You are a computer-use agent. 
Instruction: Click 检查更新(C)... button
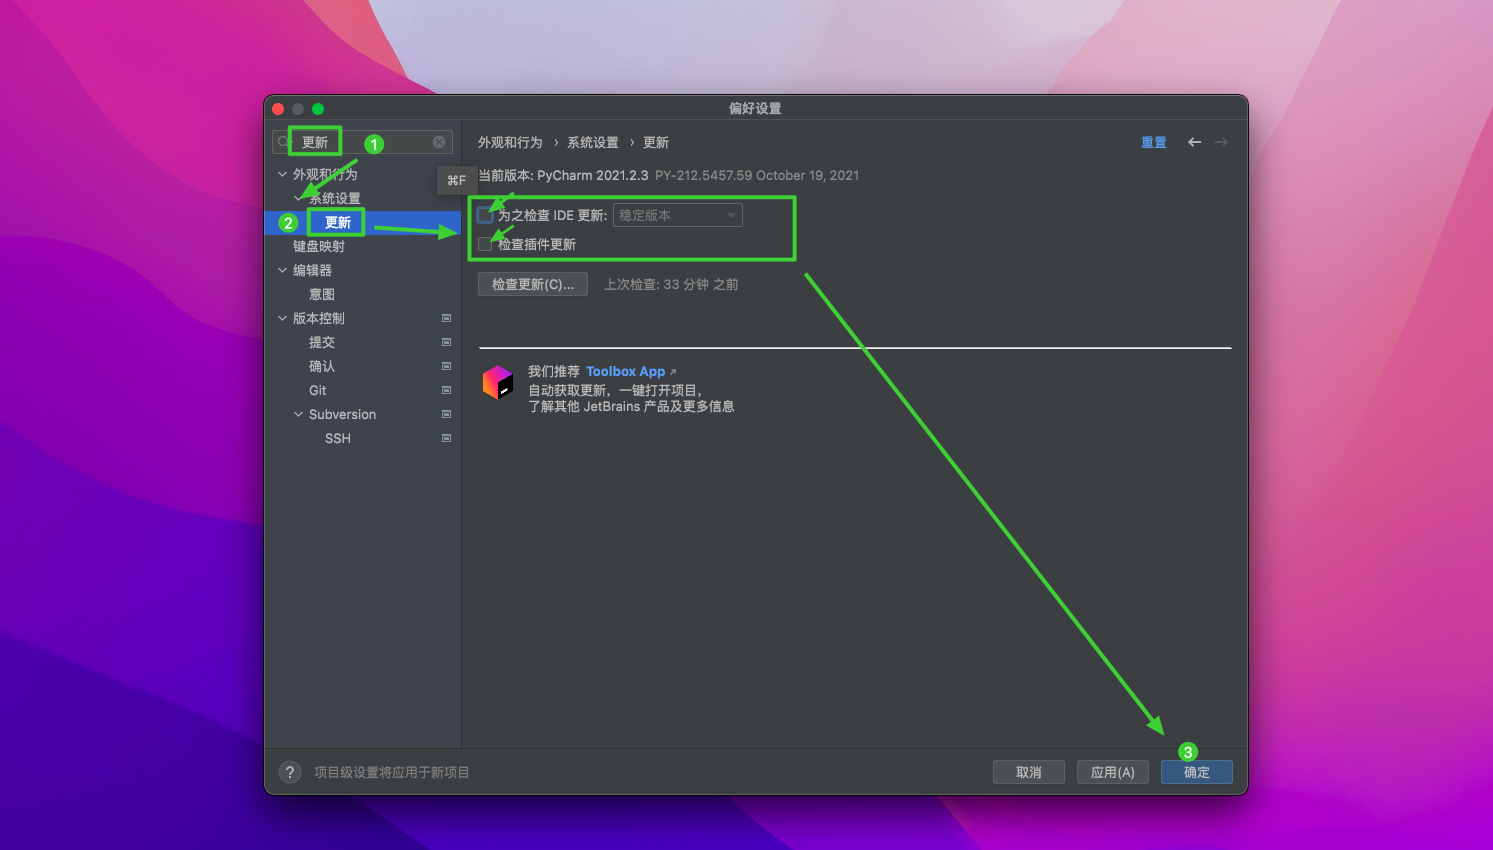pos(533,284)
